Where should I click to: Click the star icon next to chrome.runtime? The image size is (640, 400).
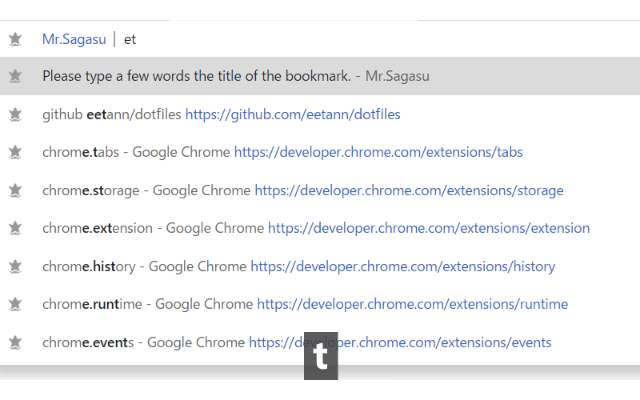pyautogui.click(x=15, y=304)
